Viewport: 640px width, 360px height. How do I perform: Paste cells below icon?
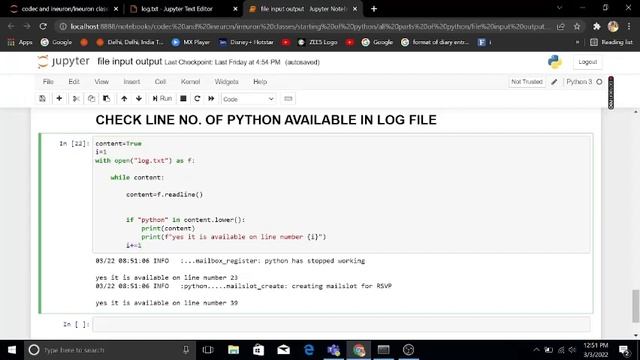tap(106, 99)
